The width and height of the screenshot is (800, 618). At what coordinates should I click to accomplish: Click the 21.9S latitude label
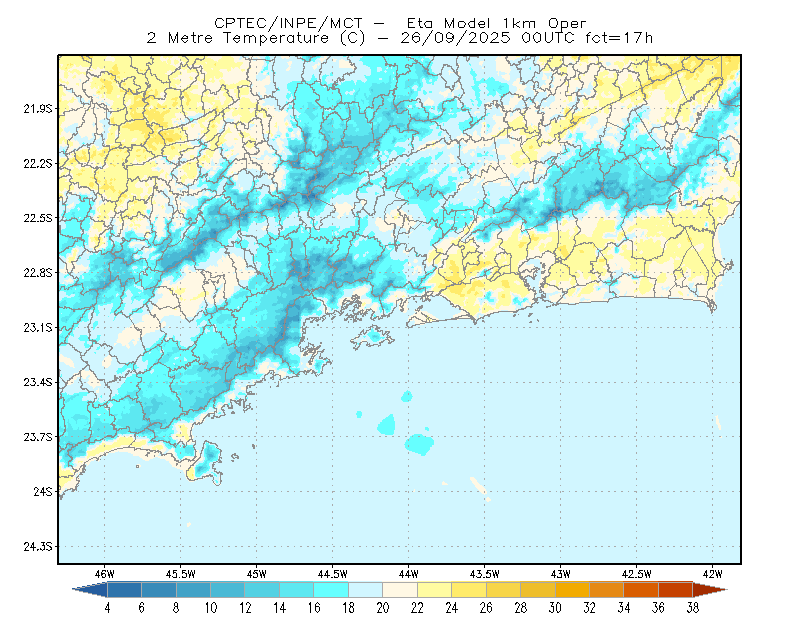tap(37, 108)
